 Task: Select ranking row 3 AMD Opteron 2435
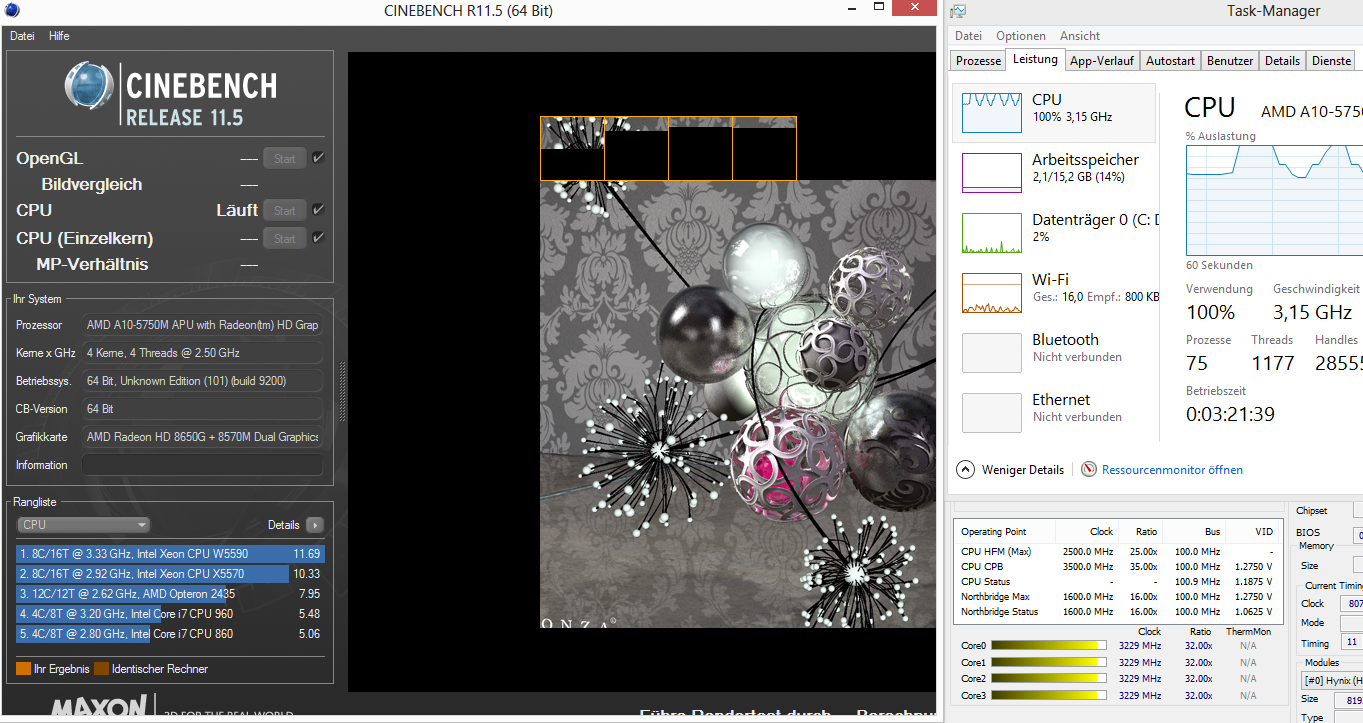pyautogui.click(x=171, y=594)
